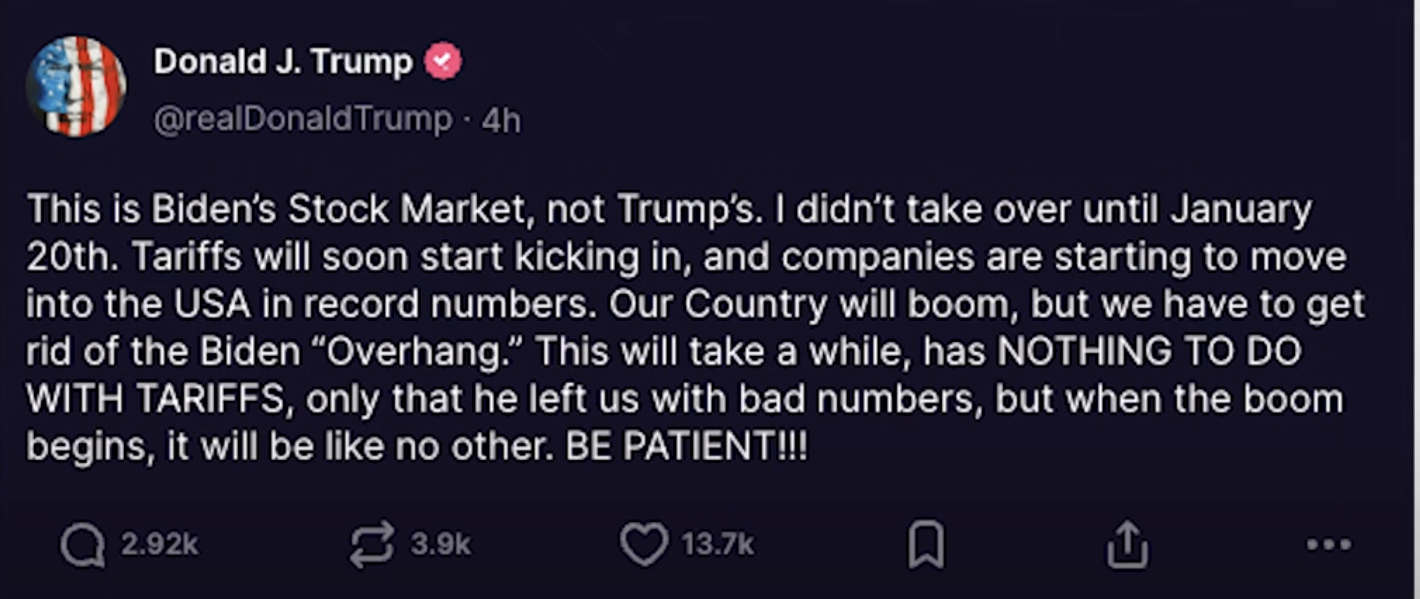Click the repost arrows icon

[x=371, y=545]
